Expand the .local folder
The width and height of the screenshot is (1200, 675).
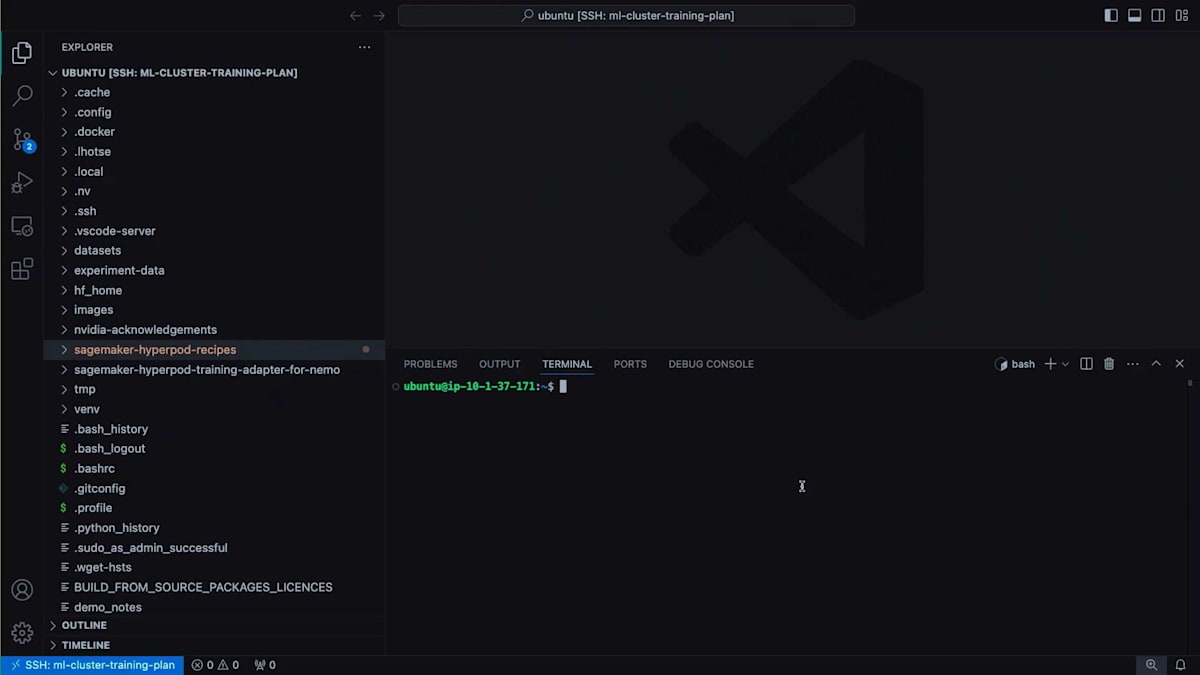coord(214,172)
